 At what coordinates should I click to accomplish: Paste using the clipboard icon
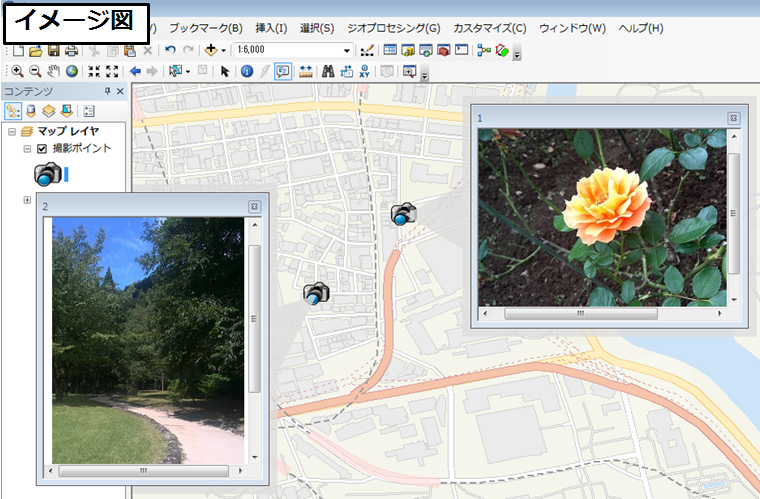[129, 50]
